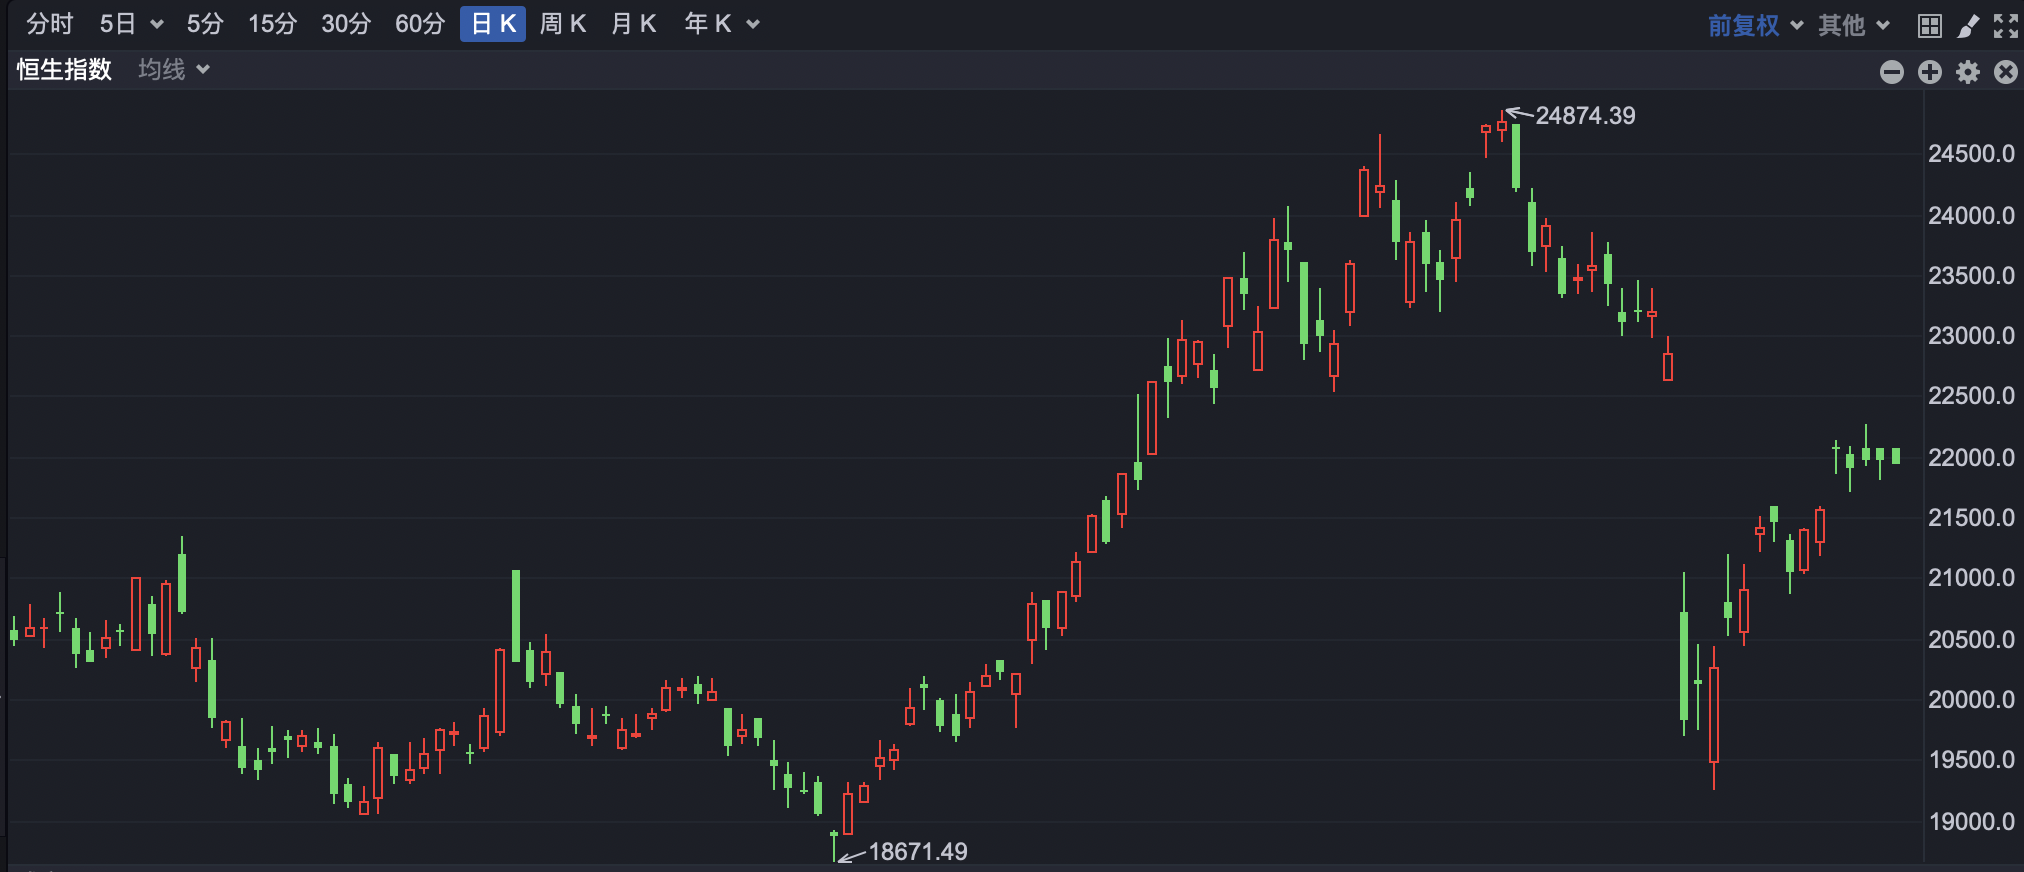Viewport: 2024px width, 872px height.
Task: Click the low price label 18671.49
Action: point(918,852)
